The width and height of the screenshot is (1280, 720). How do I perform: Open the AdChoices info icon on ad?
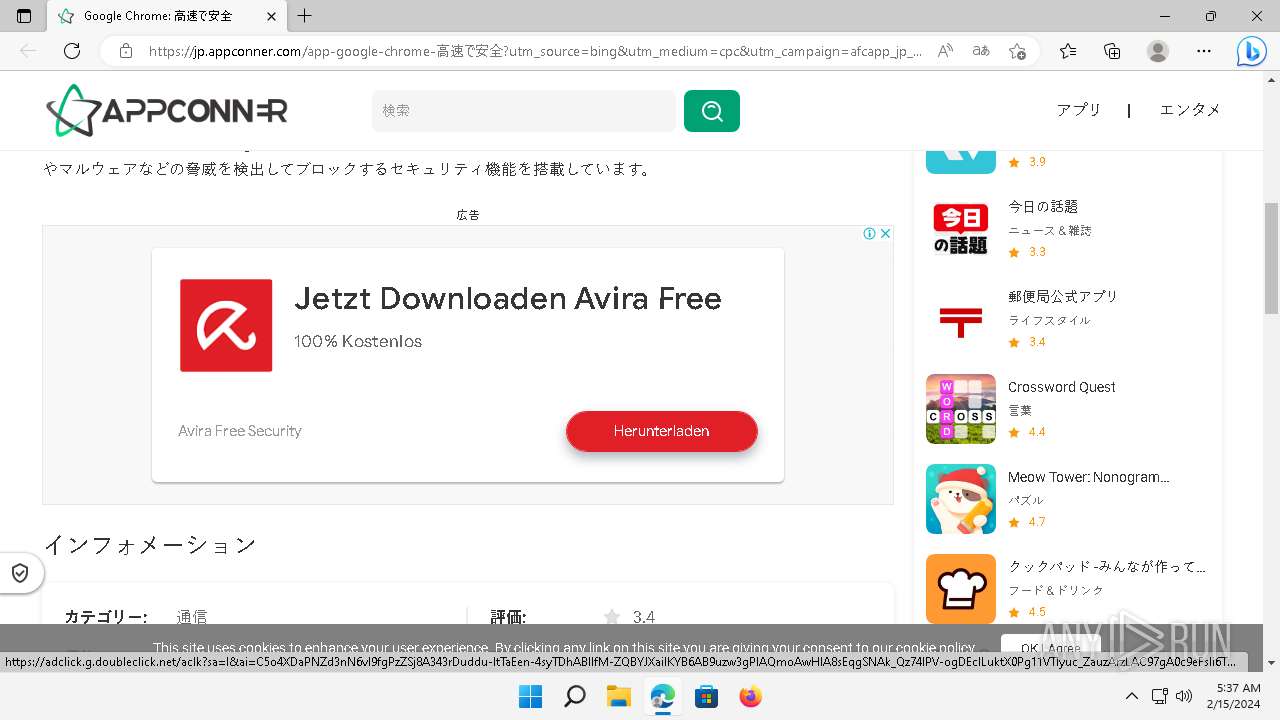point(870,233)
